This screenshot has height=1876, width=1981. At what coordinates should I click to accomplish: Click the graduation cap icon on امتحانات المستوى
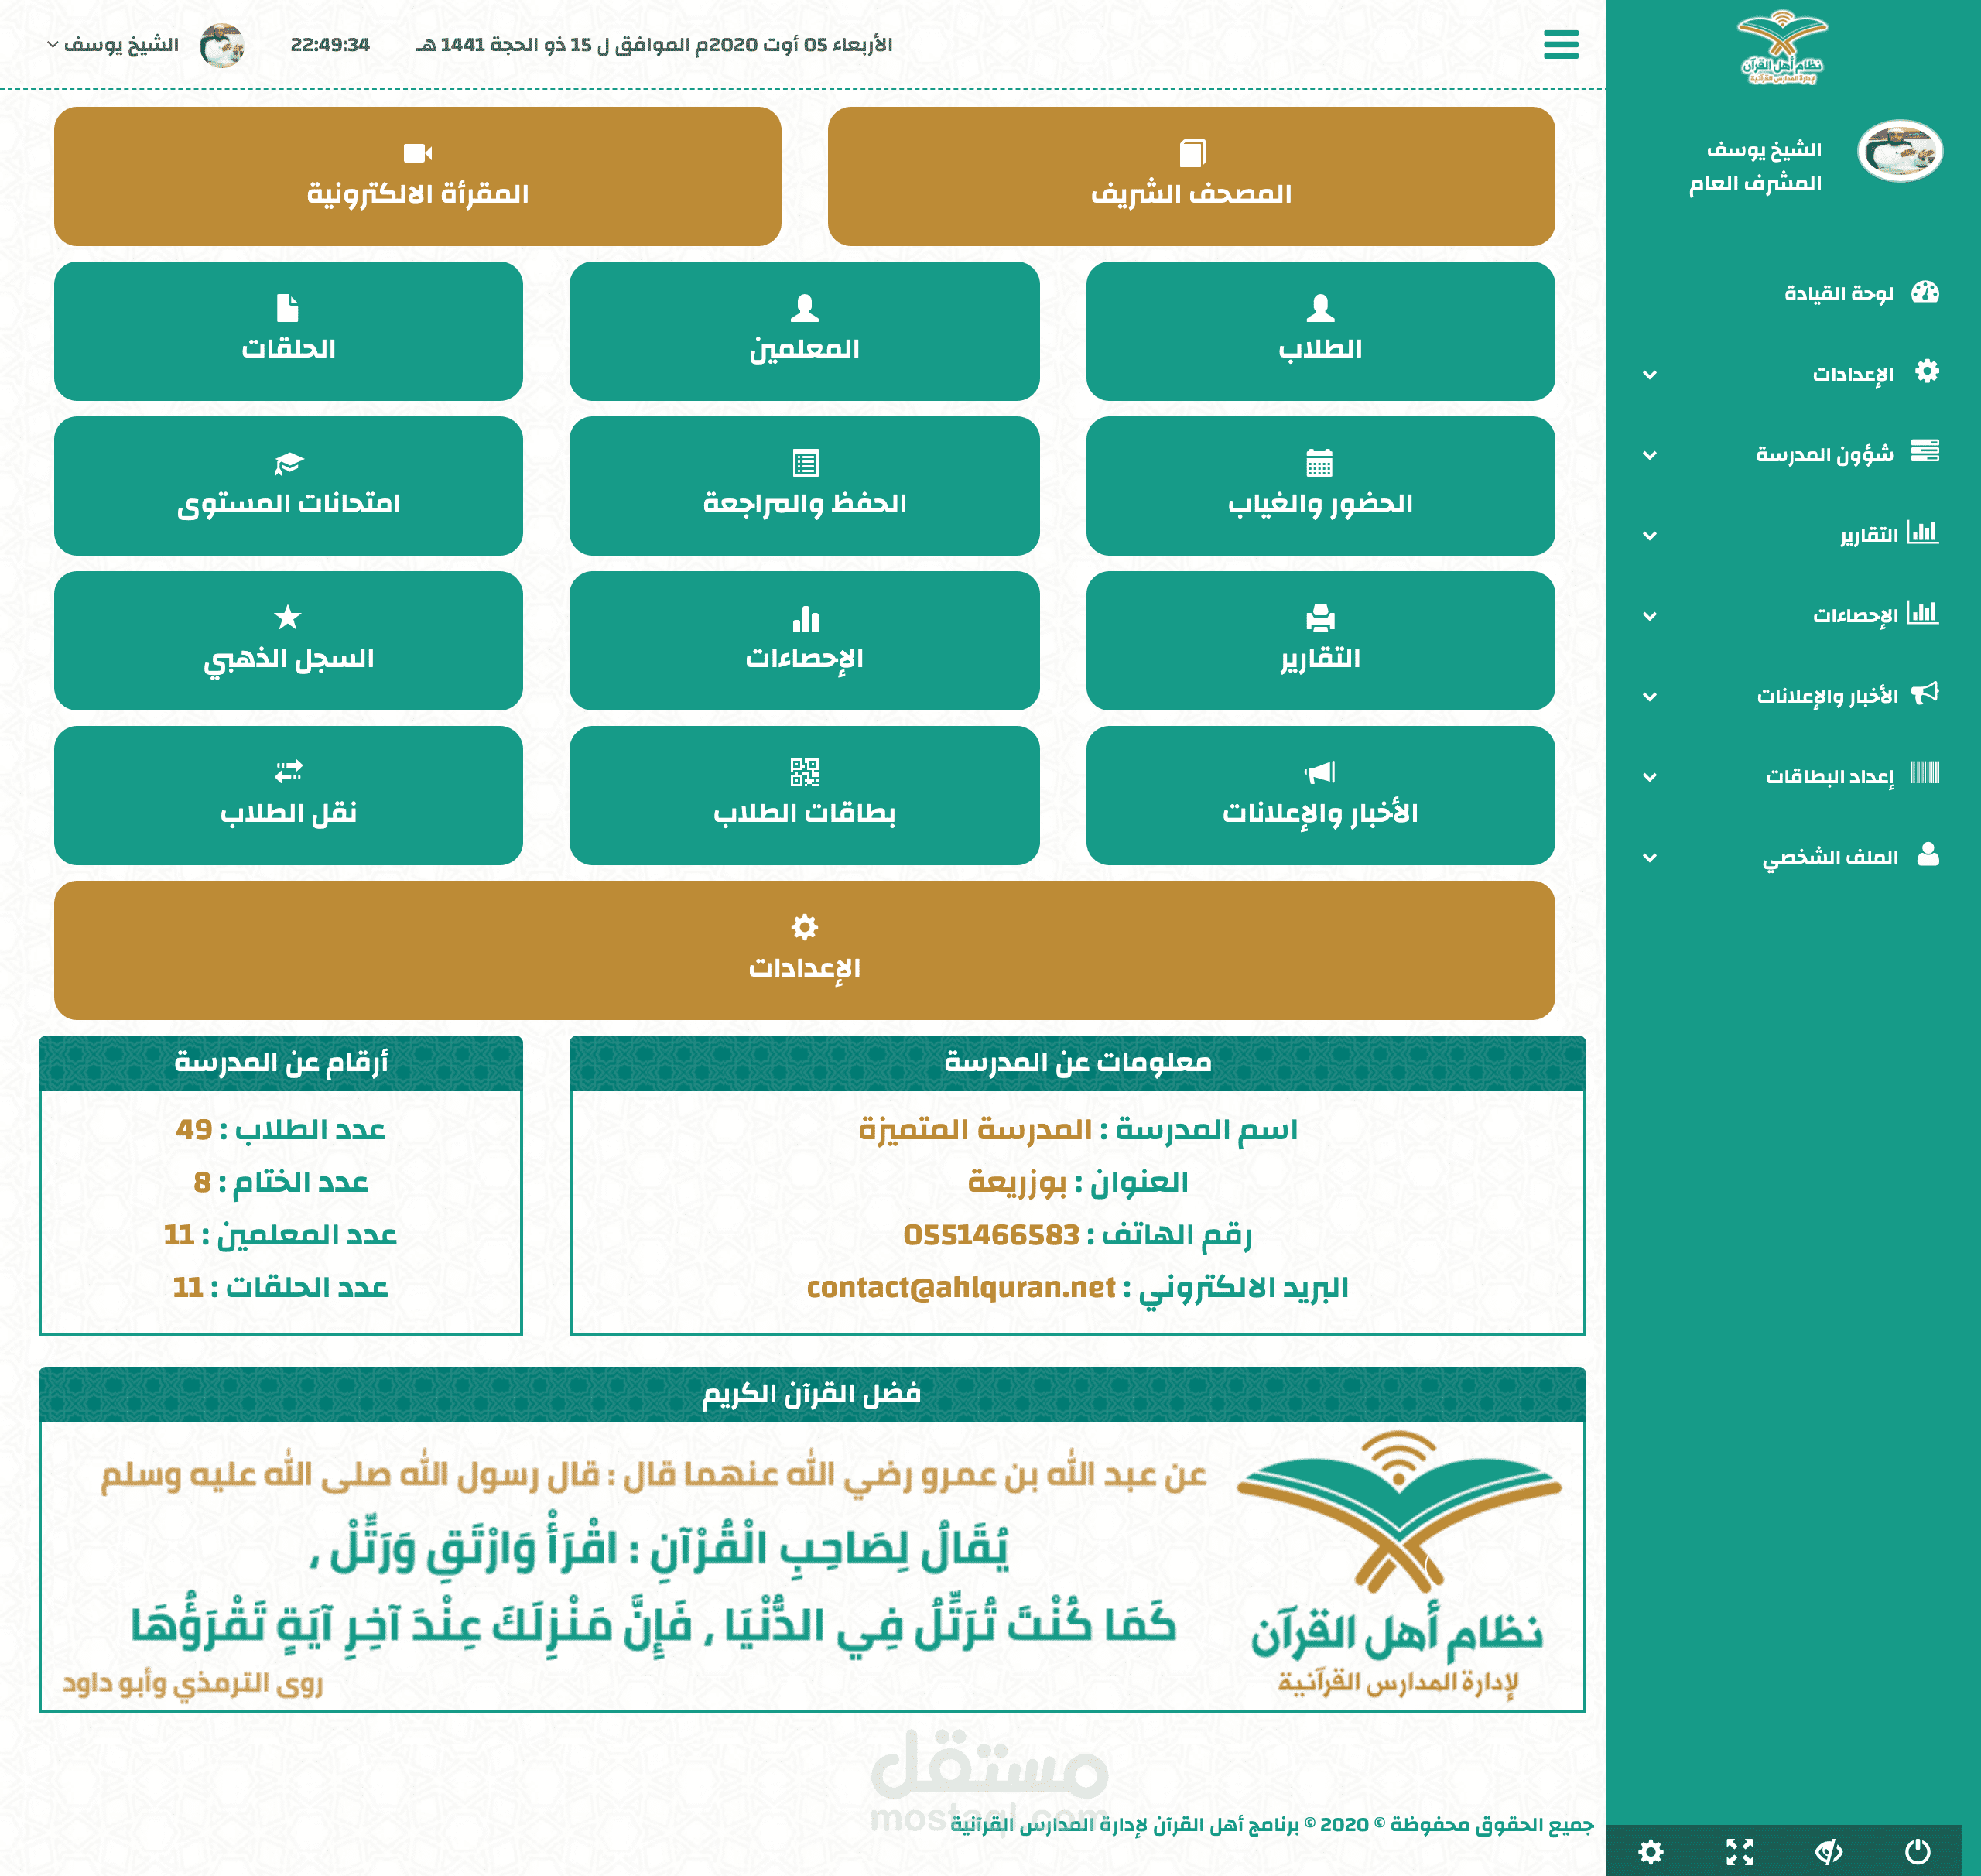[289, 463]
